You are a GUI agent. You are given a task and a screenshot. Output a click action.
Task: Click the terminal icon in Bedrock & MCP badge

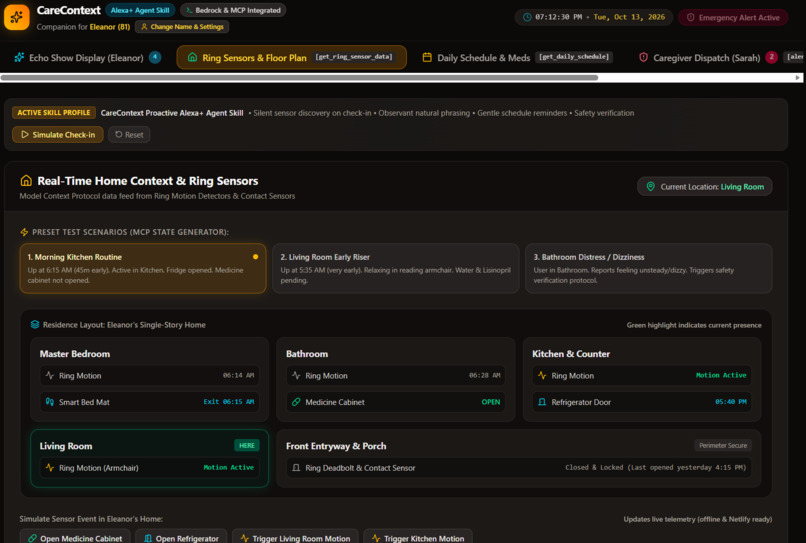(189, 10)
